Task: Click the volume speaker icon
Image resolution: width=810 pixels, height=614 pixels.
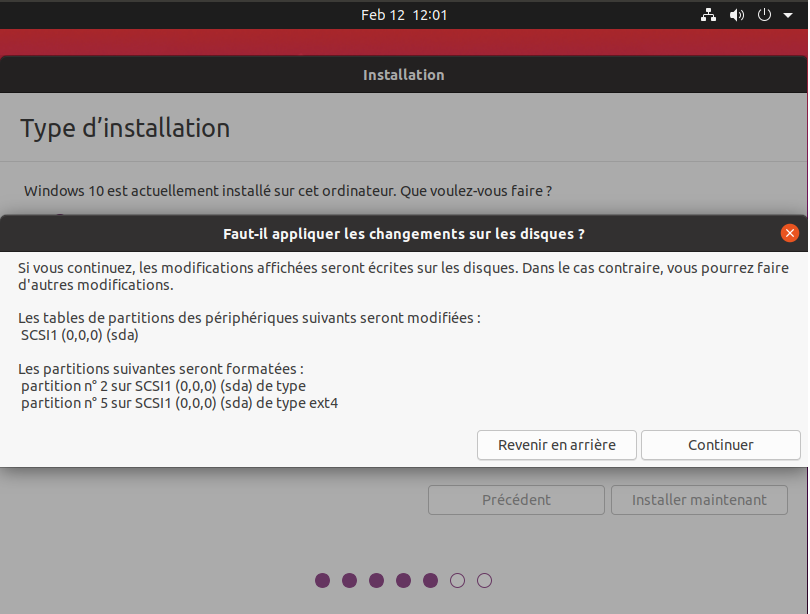Action: 737,15
